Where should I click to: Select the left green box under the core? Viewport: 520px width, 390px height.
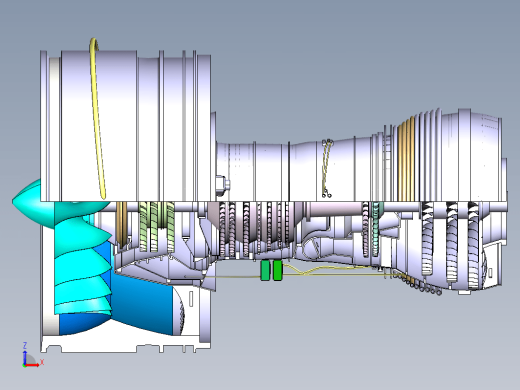click(265, 270)
